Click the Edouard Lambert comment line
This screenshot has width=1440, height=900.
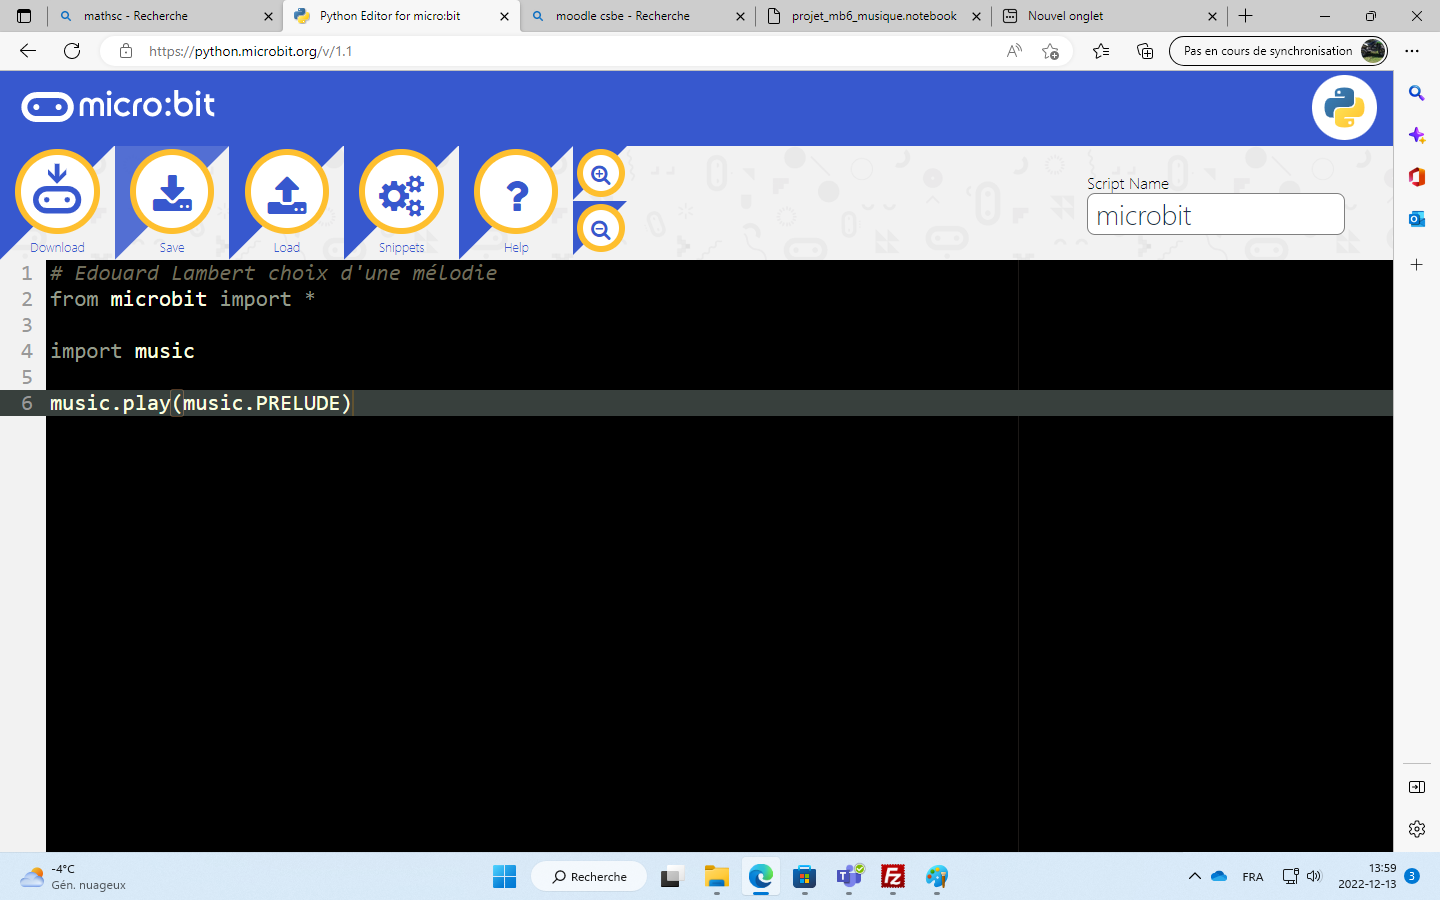coord(274,273)
